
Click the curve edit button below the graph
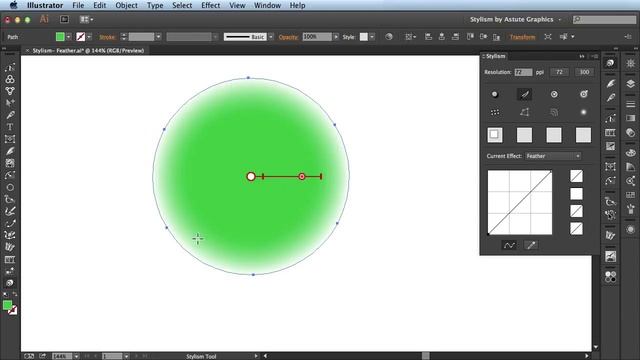(x=509, y=245)
